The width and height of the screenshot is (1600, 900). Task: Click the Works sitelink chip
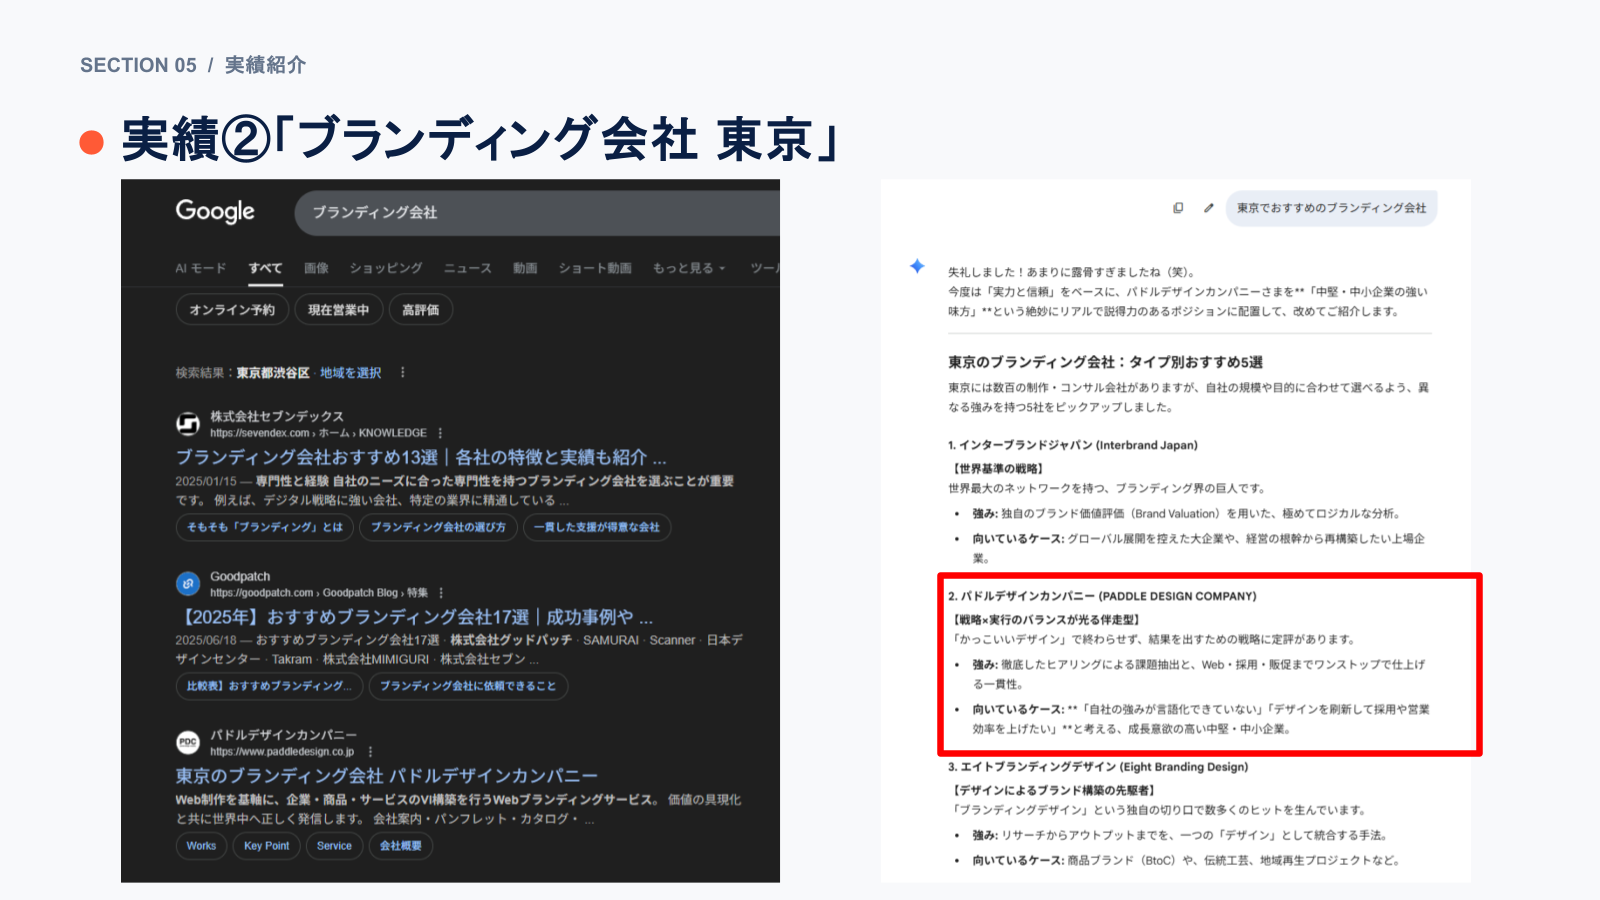pos(201,846)
